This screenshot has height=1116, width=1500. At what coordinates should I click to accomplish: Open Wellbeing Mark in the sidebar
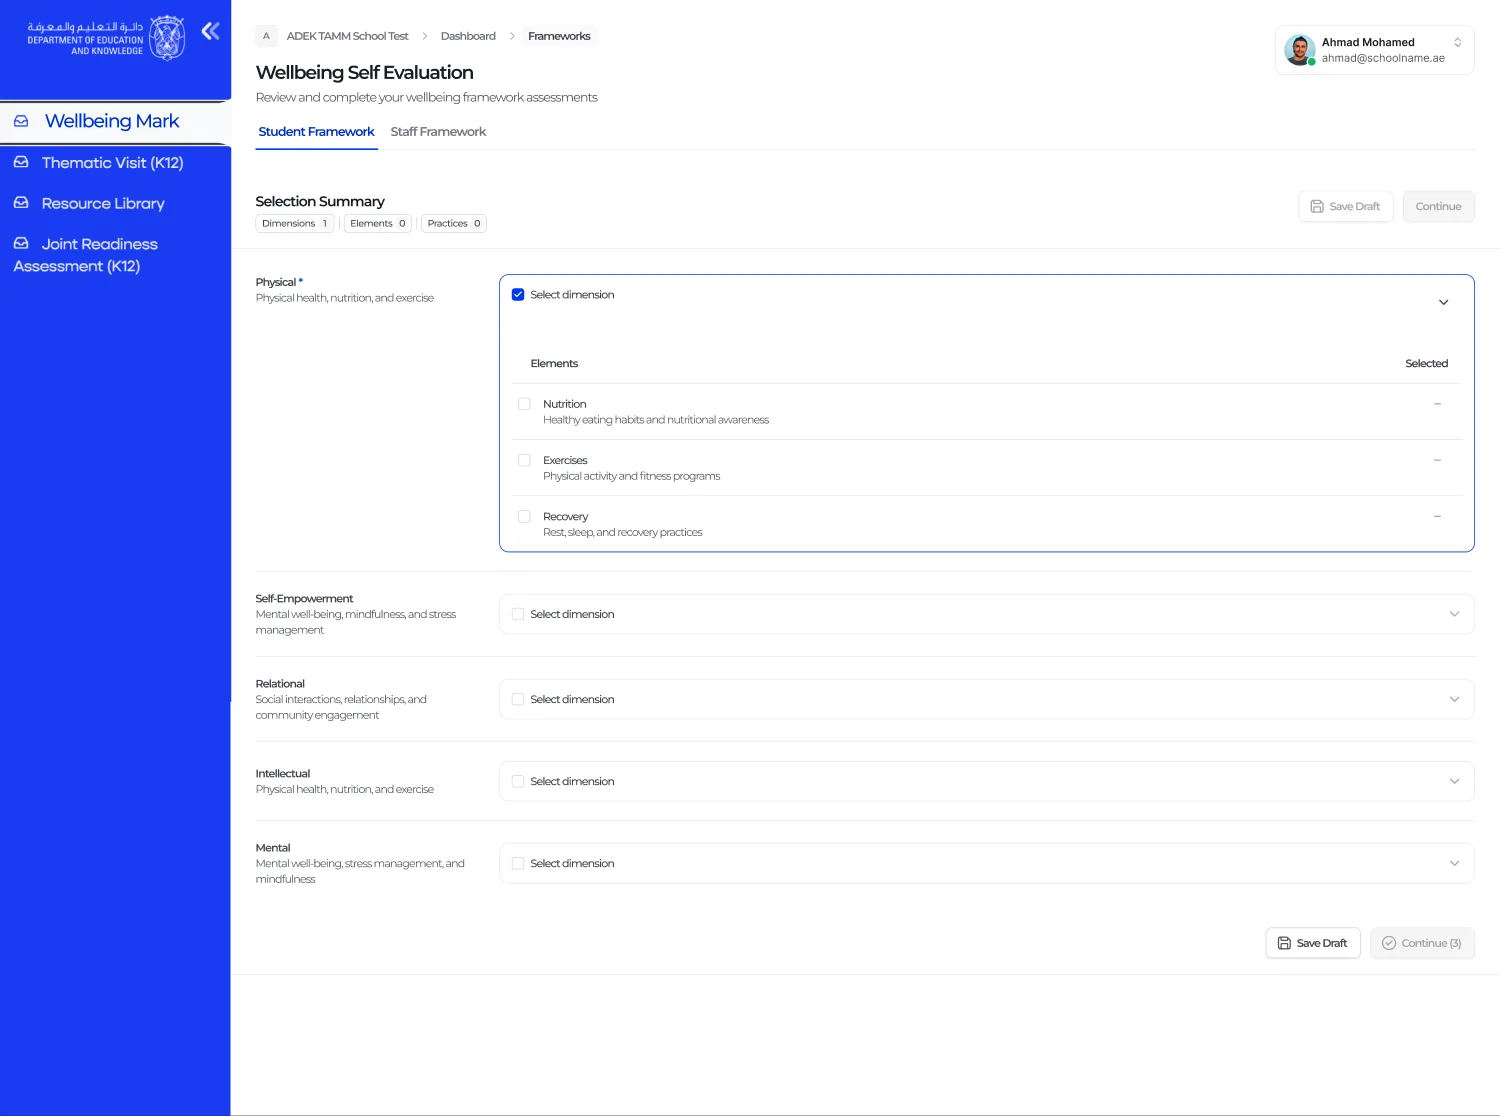[115, 121]
